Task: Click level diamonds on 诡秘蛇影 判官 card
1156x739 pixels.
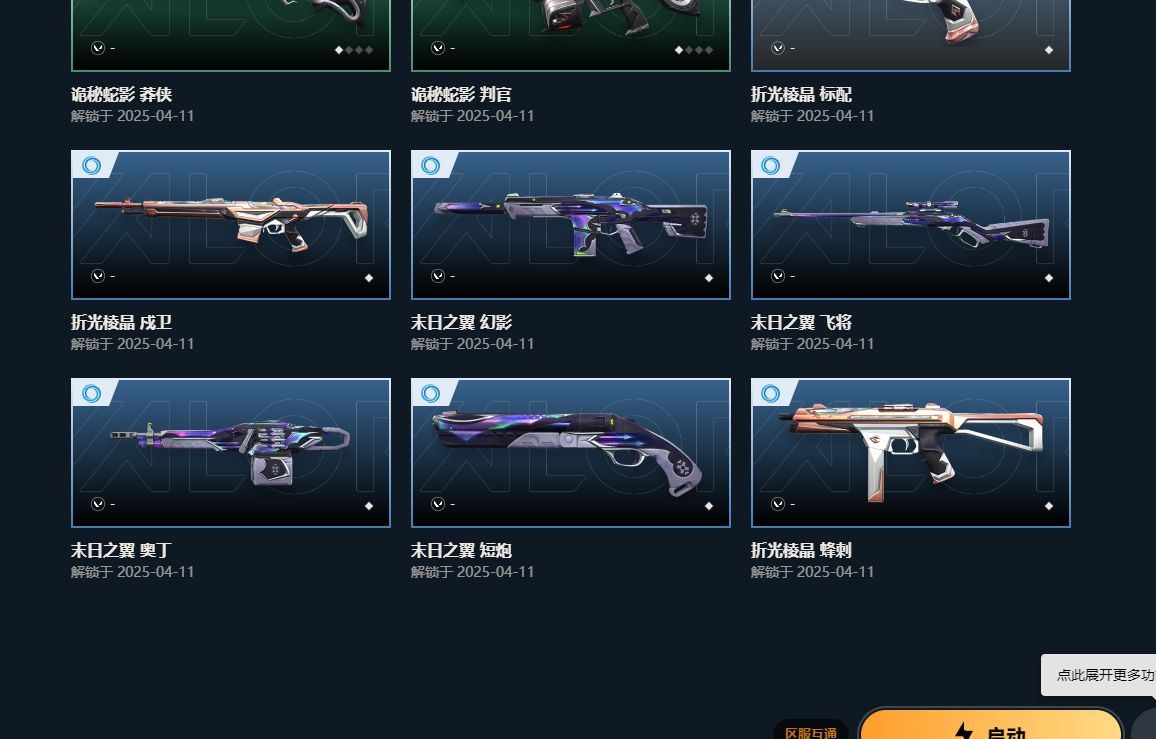Action: [x=694, y=50]
